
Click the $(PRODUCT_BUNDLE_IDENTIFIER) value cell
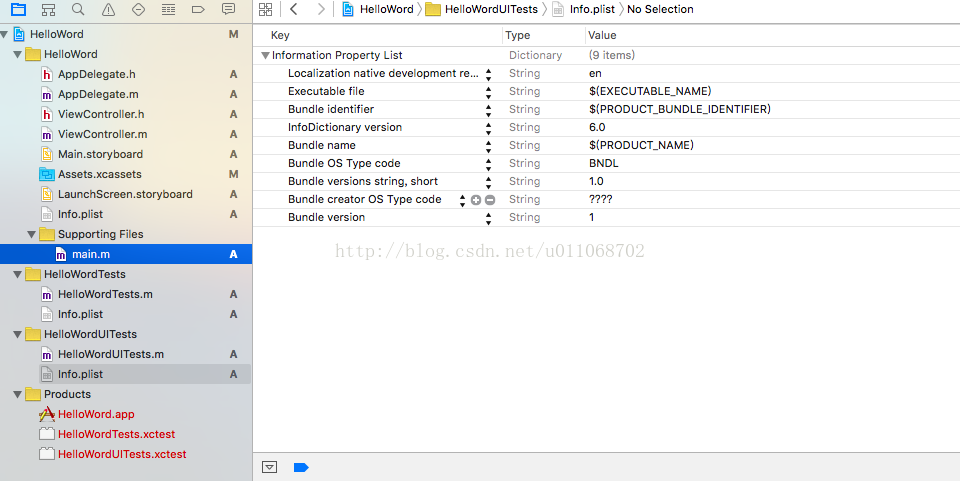[680, 110]
